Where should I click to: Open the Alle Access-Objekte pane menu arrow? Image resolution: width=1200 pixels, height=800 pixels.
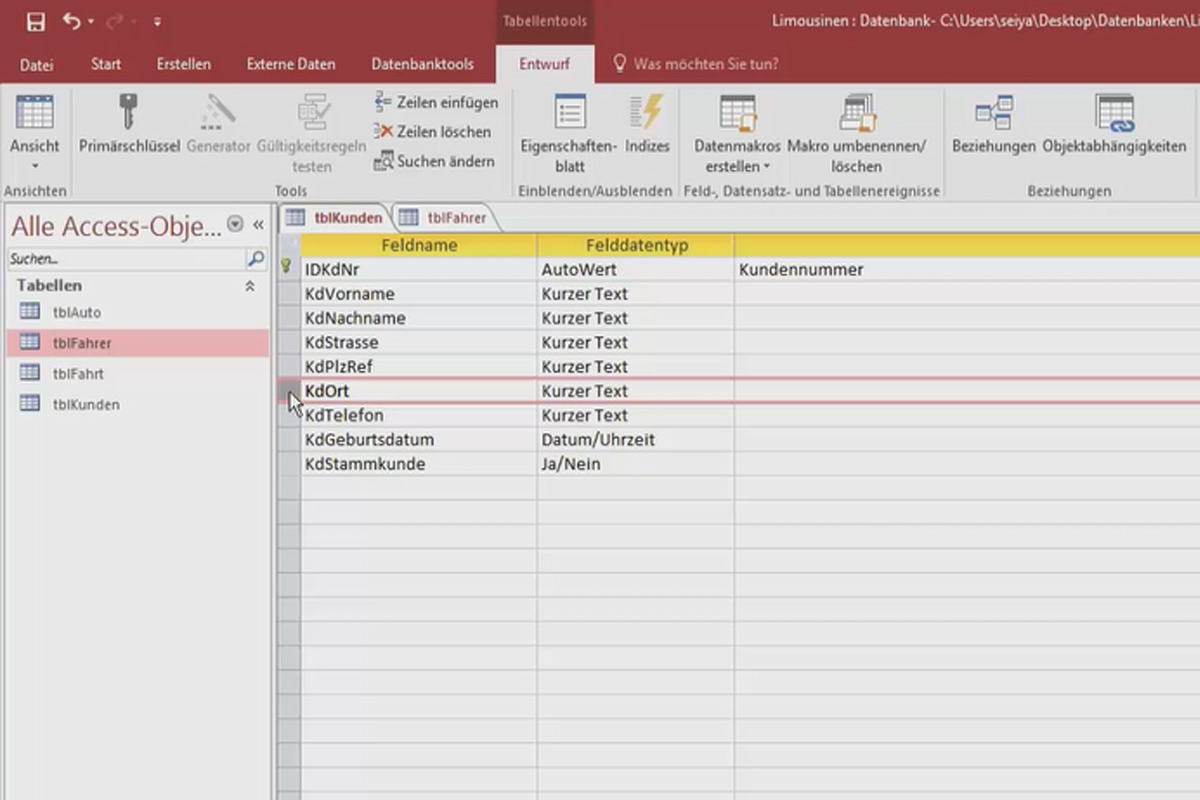pyautogui.click(x=235, y=225)
